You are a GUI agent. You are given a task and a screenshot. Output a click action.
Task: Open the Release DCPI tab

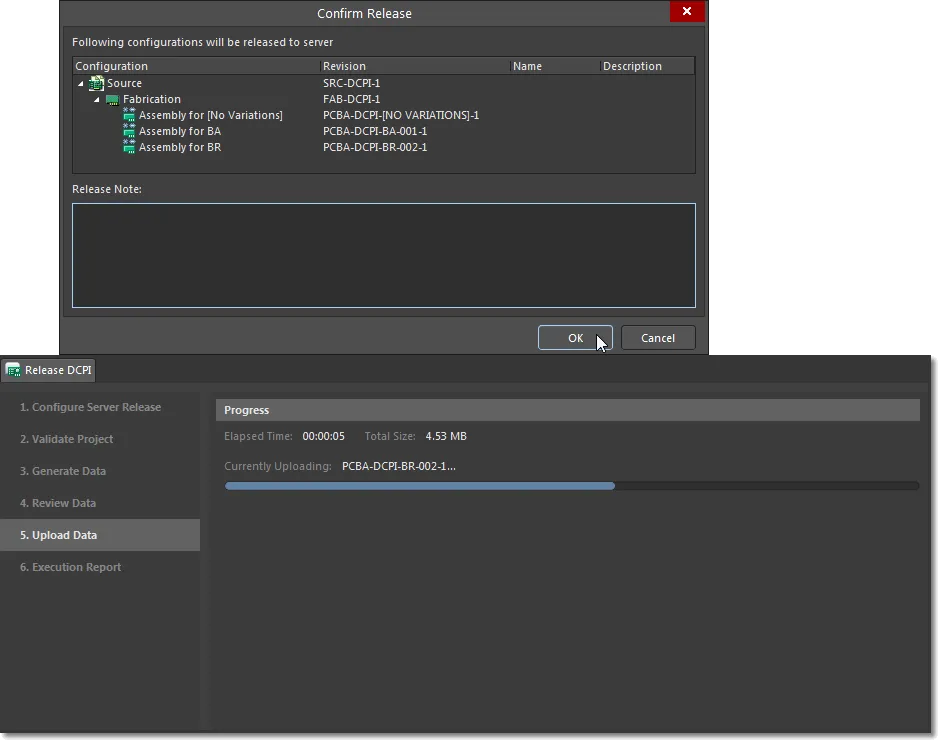[48, 370]
